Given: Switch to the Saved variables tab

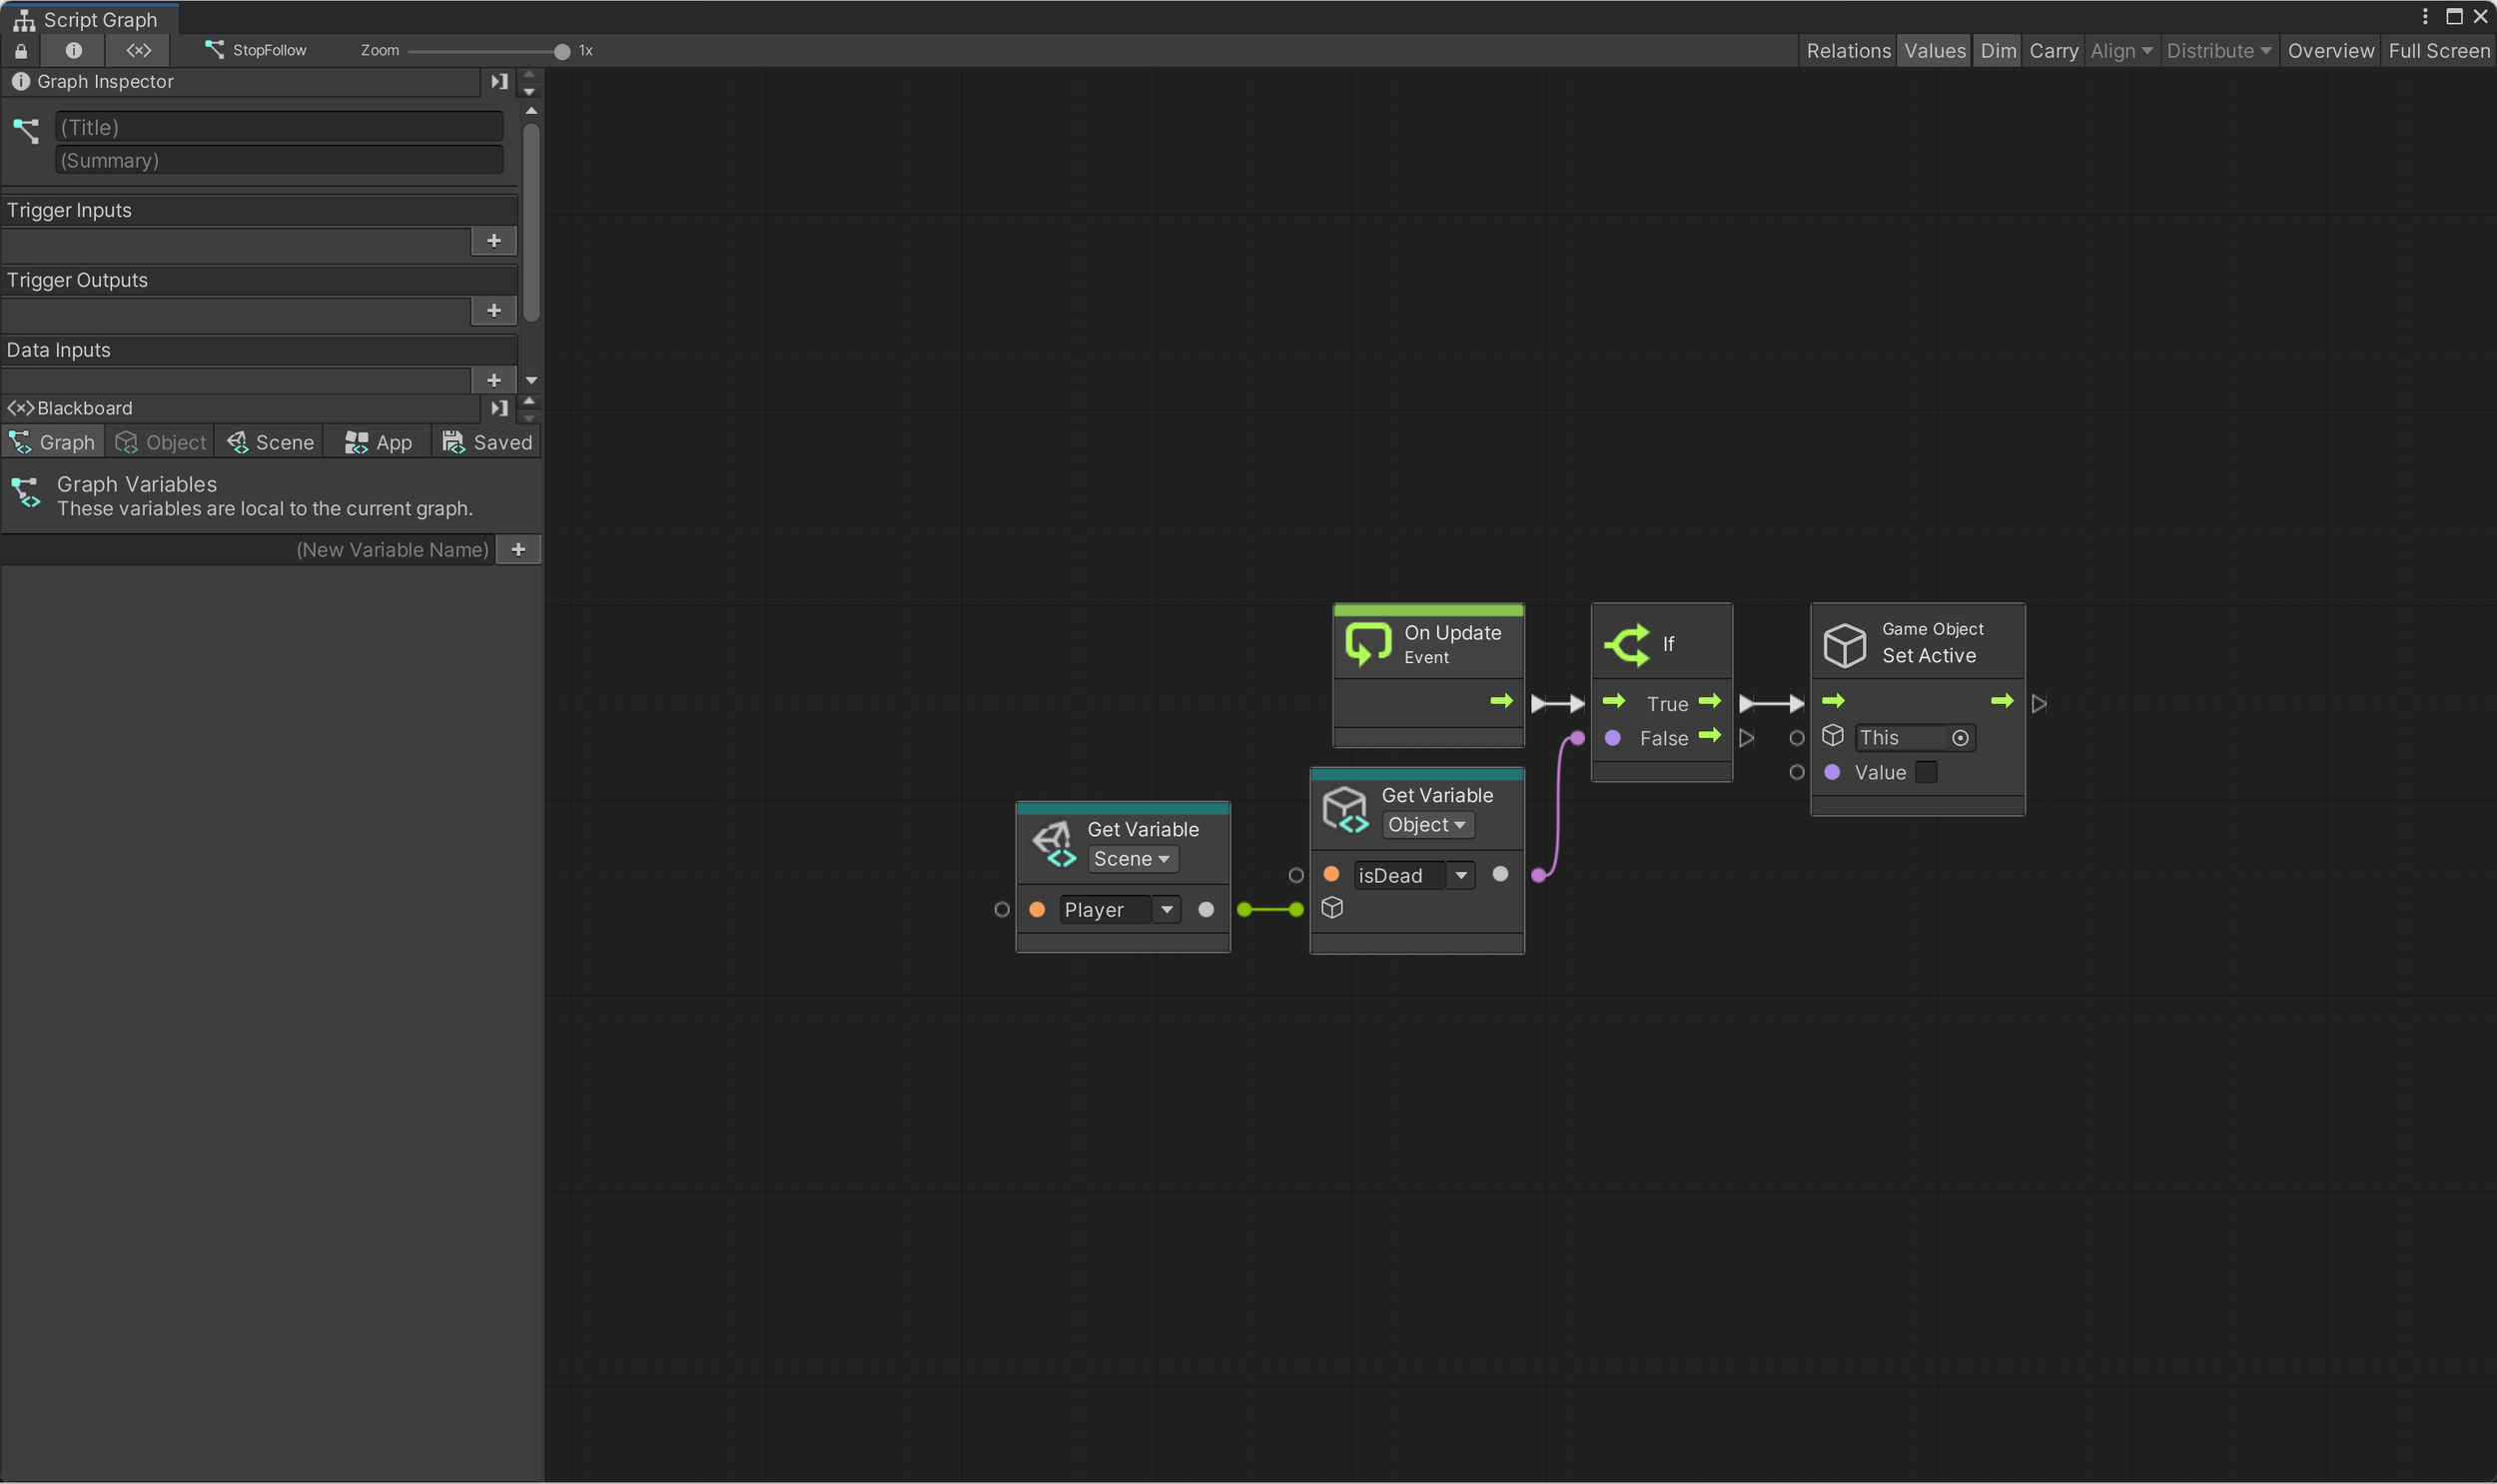Looking at the screenshot, I should (487, 442).
